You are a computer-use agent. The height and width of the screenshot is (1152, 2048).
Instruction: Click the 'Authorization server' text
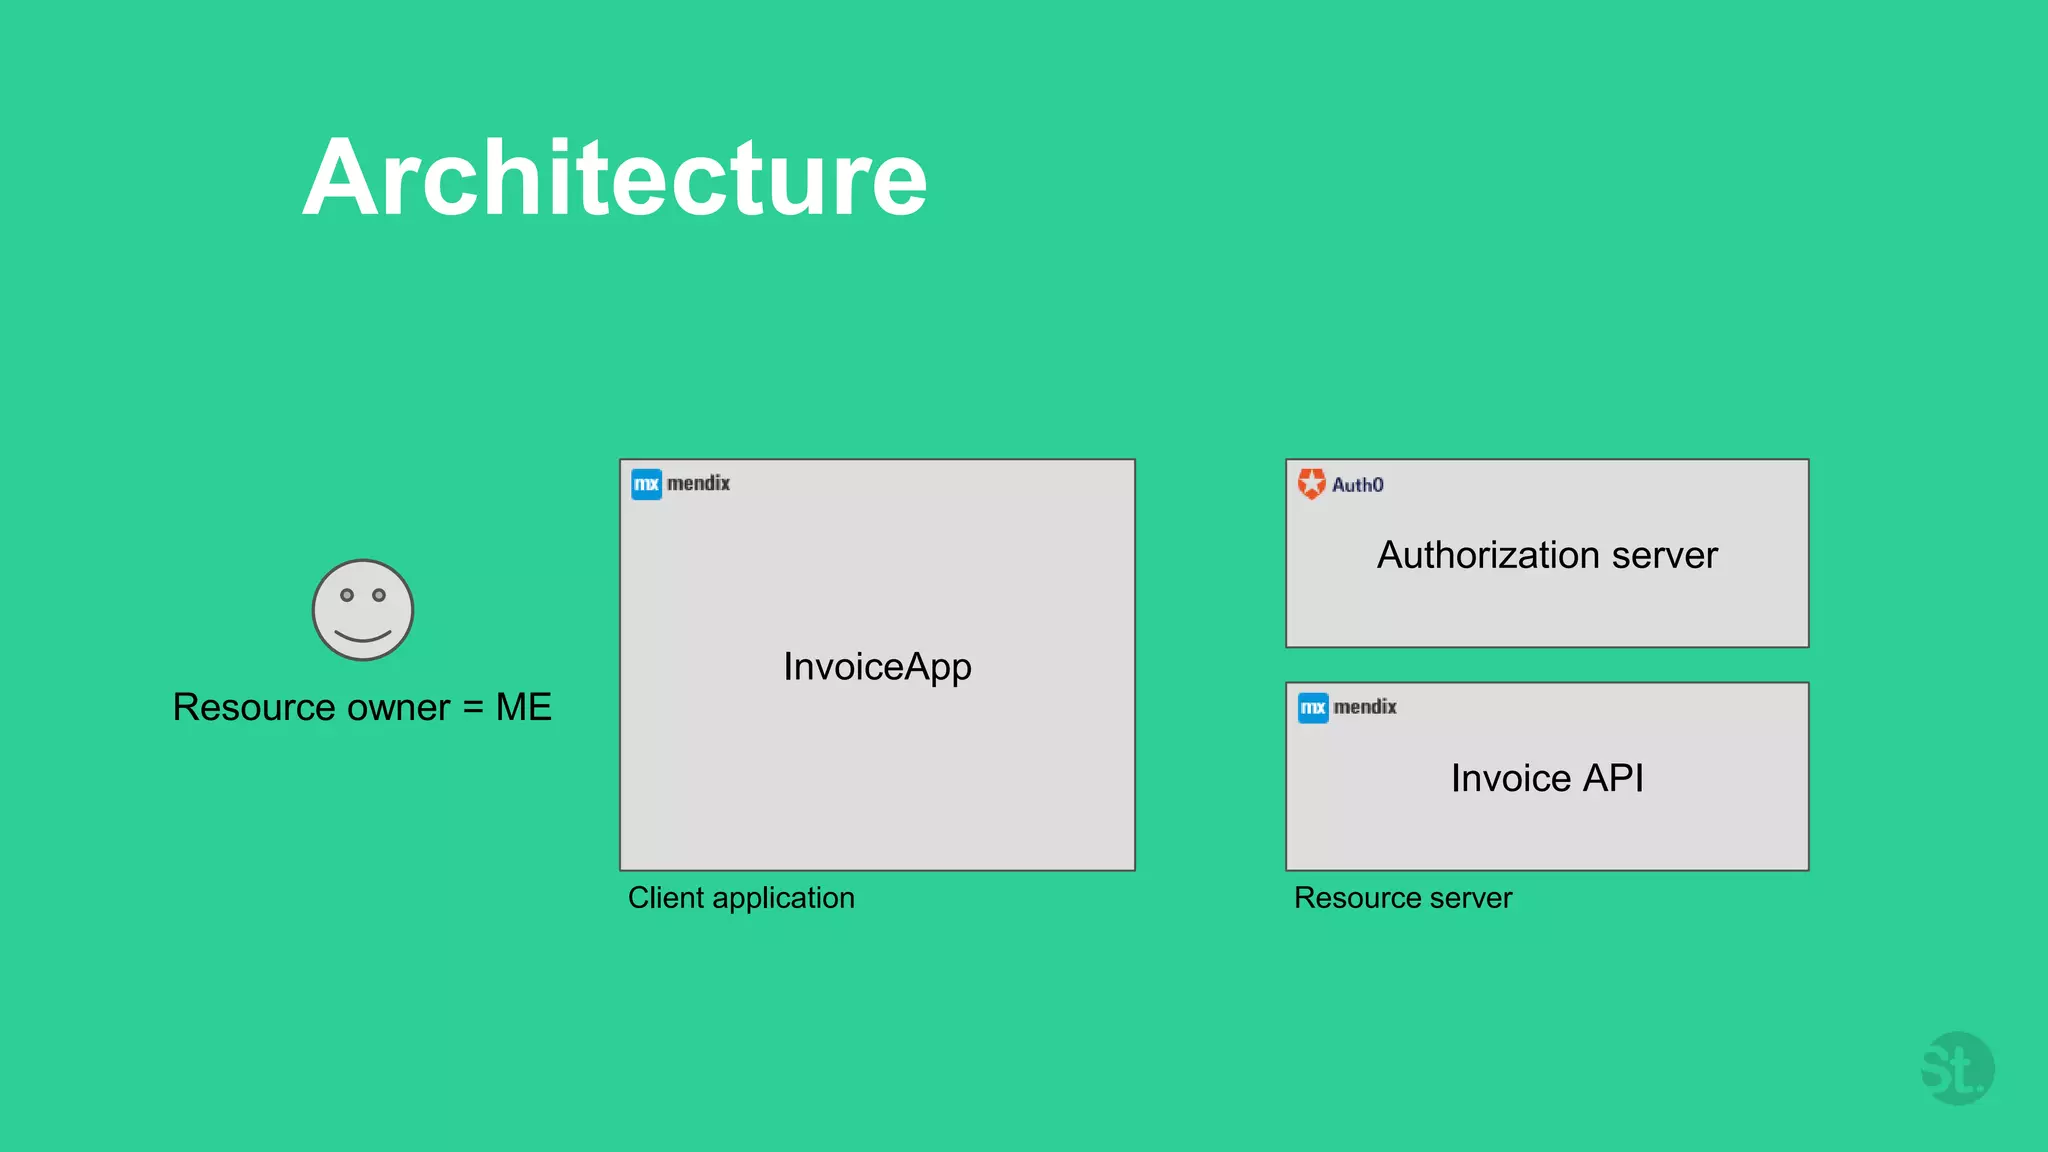point(1547,555)
